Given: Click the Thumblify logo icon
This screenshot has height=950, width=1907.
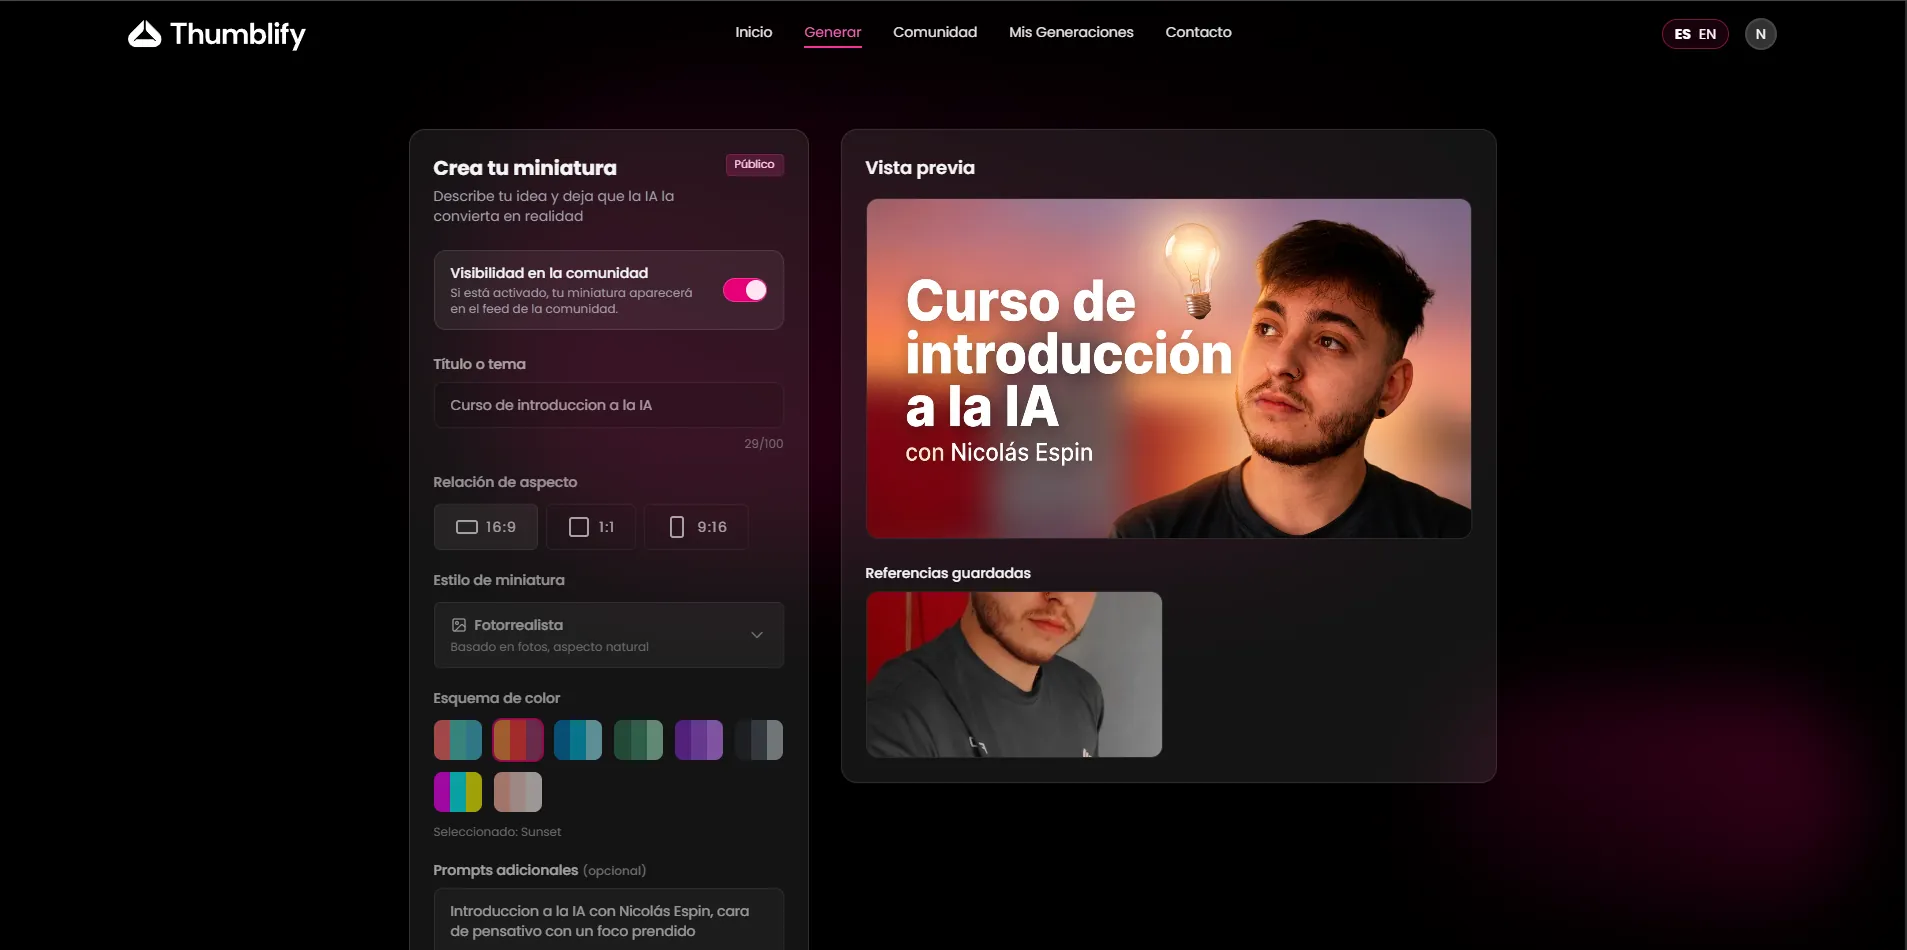Looking at the screenshot, I should coord(145,34).
